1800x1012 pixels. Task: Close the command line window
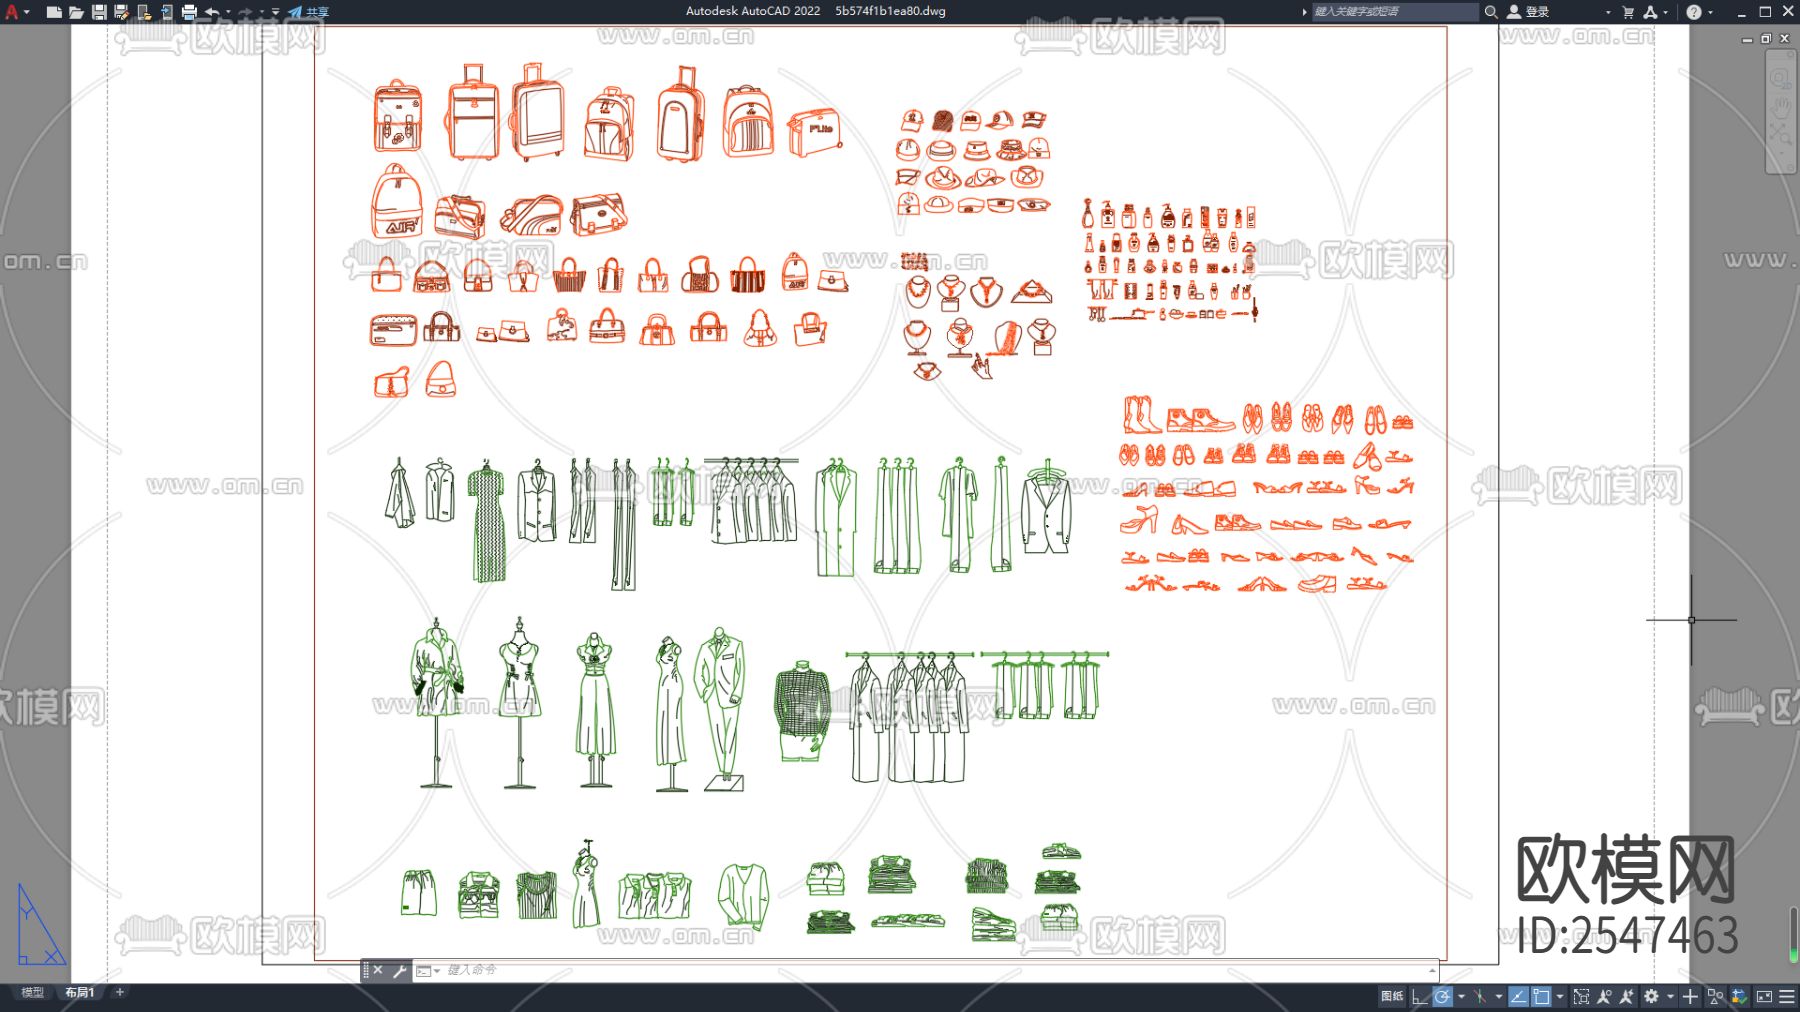tap(378, 970)
